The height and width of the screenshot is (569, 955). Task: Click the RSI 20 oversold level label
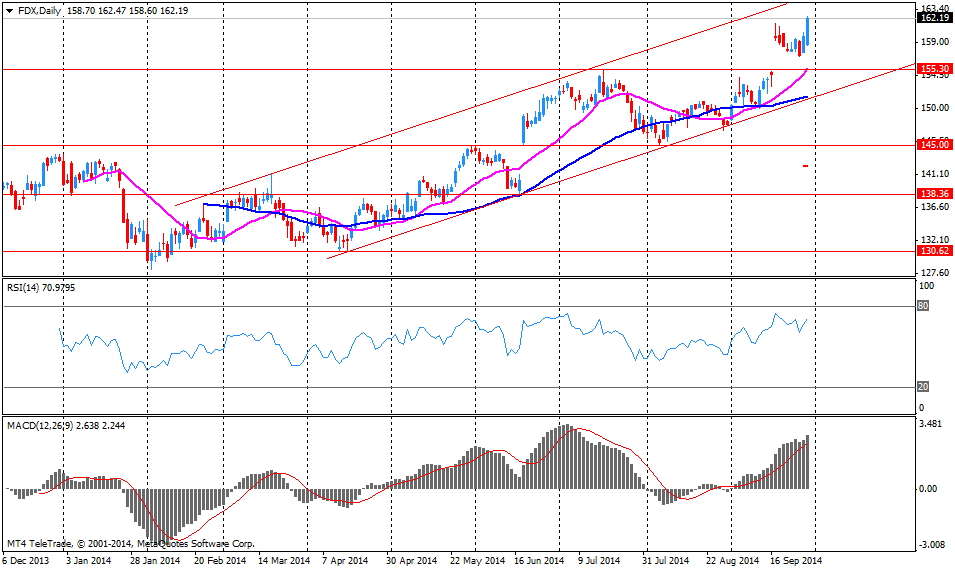tap(923, 387)
